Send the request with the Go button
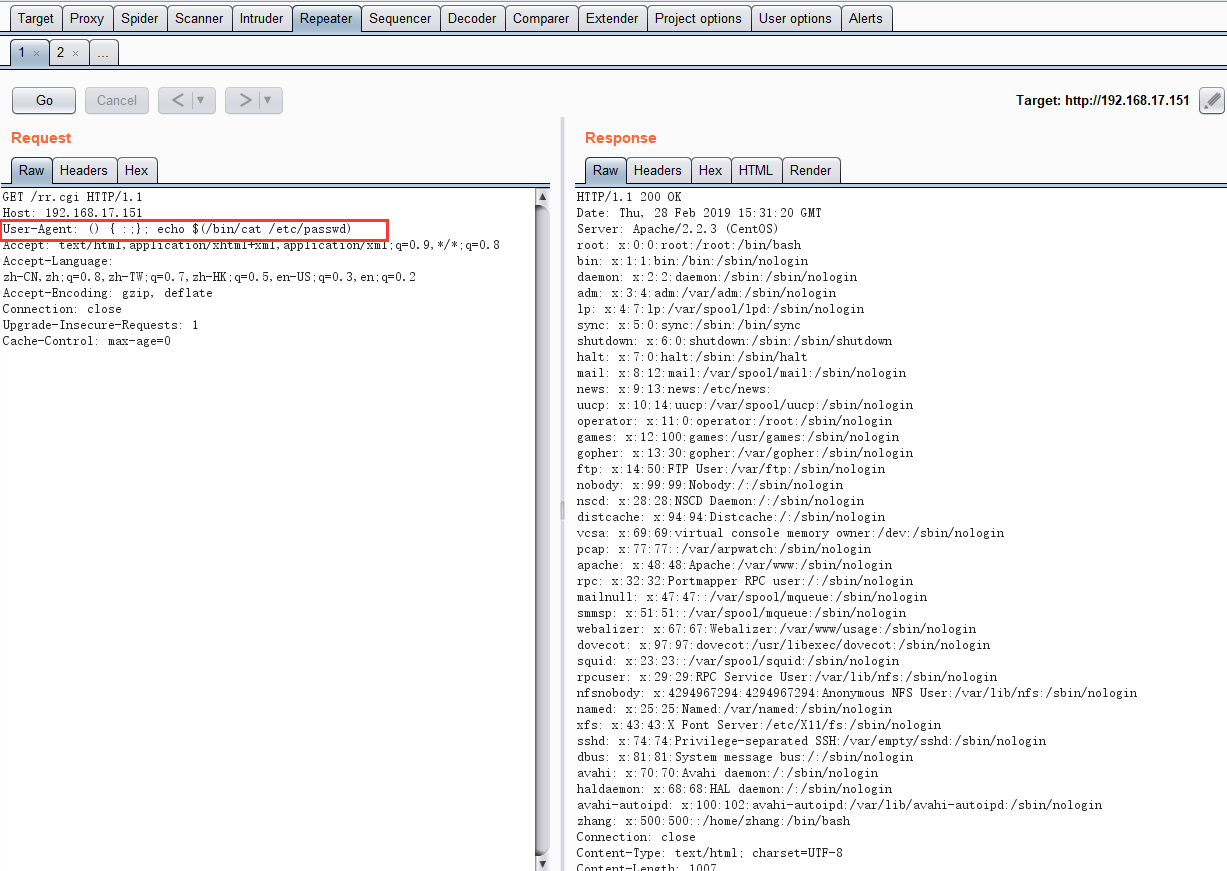 tap(44, 100)
